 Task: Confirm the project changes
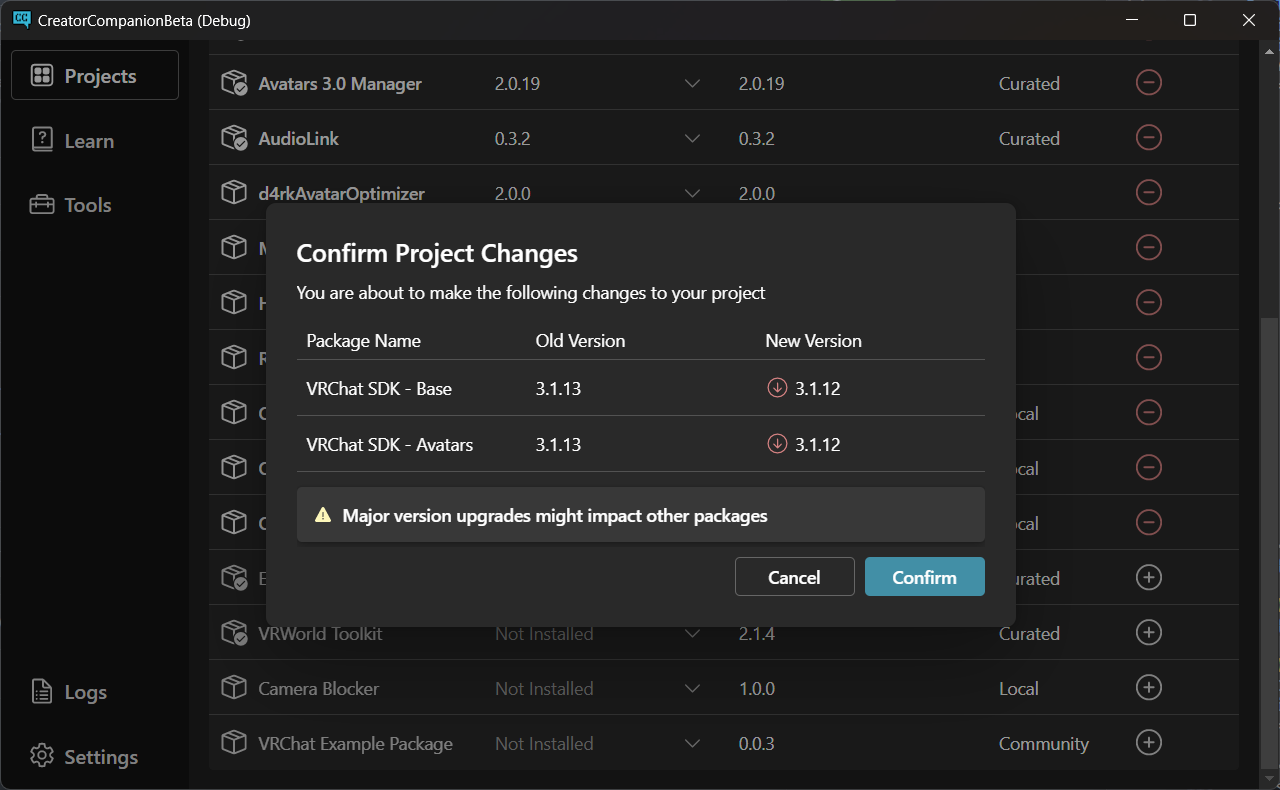[x=924, y=577]
